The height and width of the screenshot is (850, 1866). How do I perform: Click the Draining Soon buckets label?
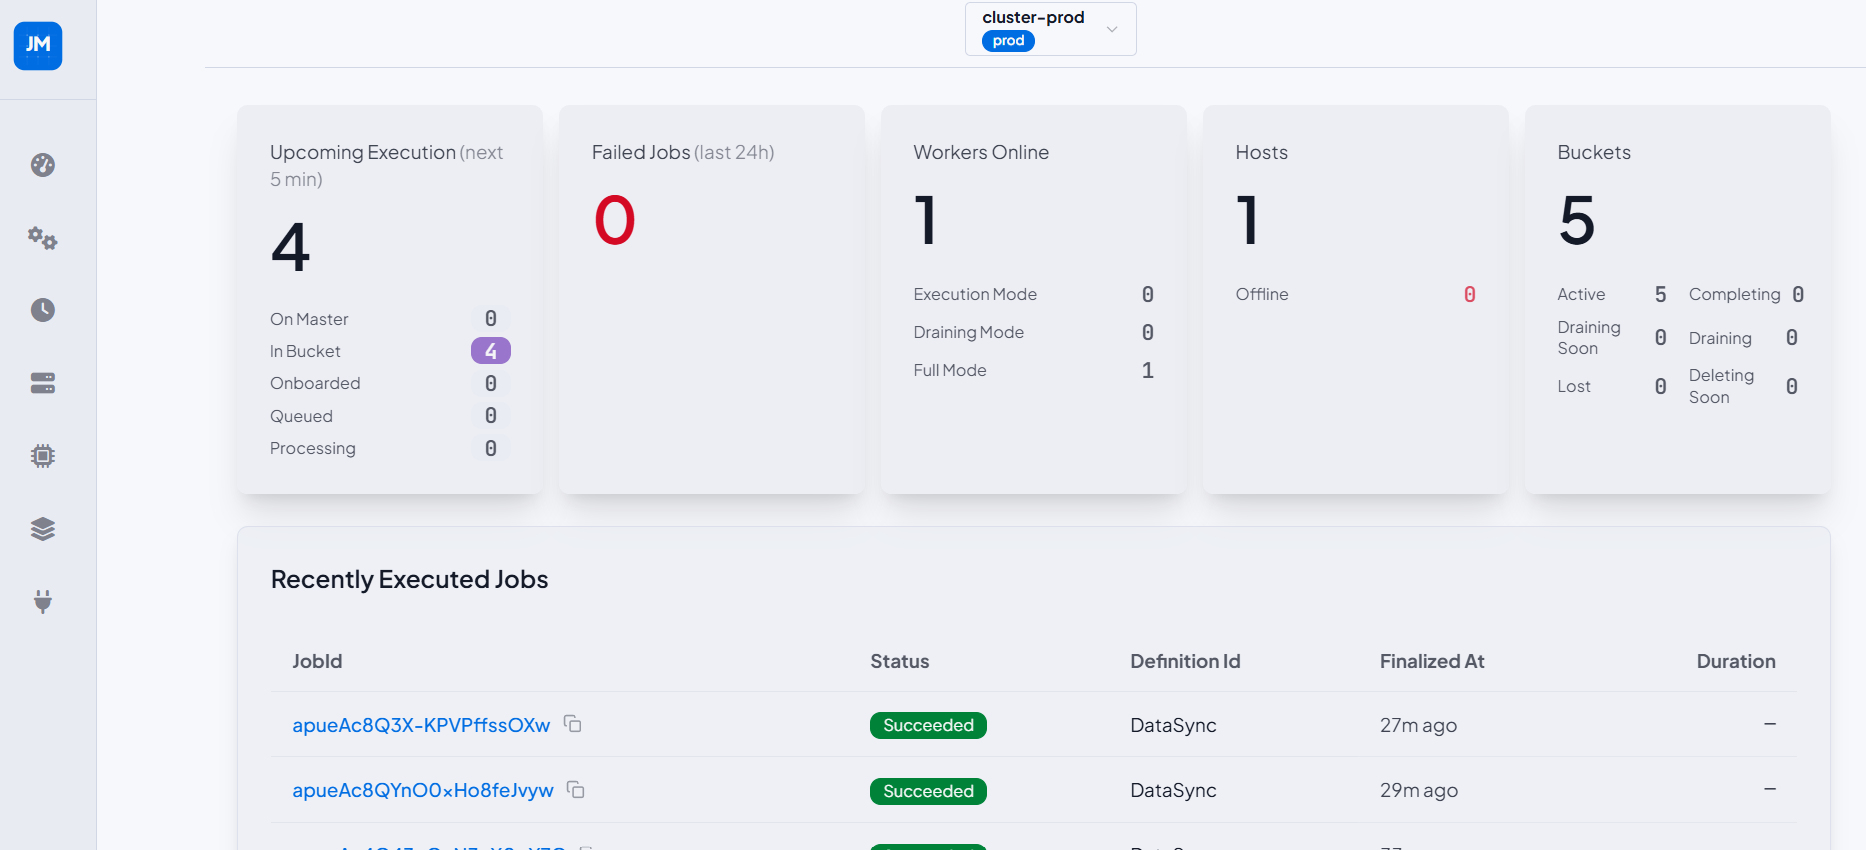1589,338
